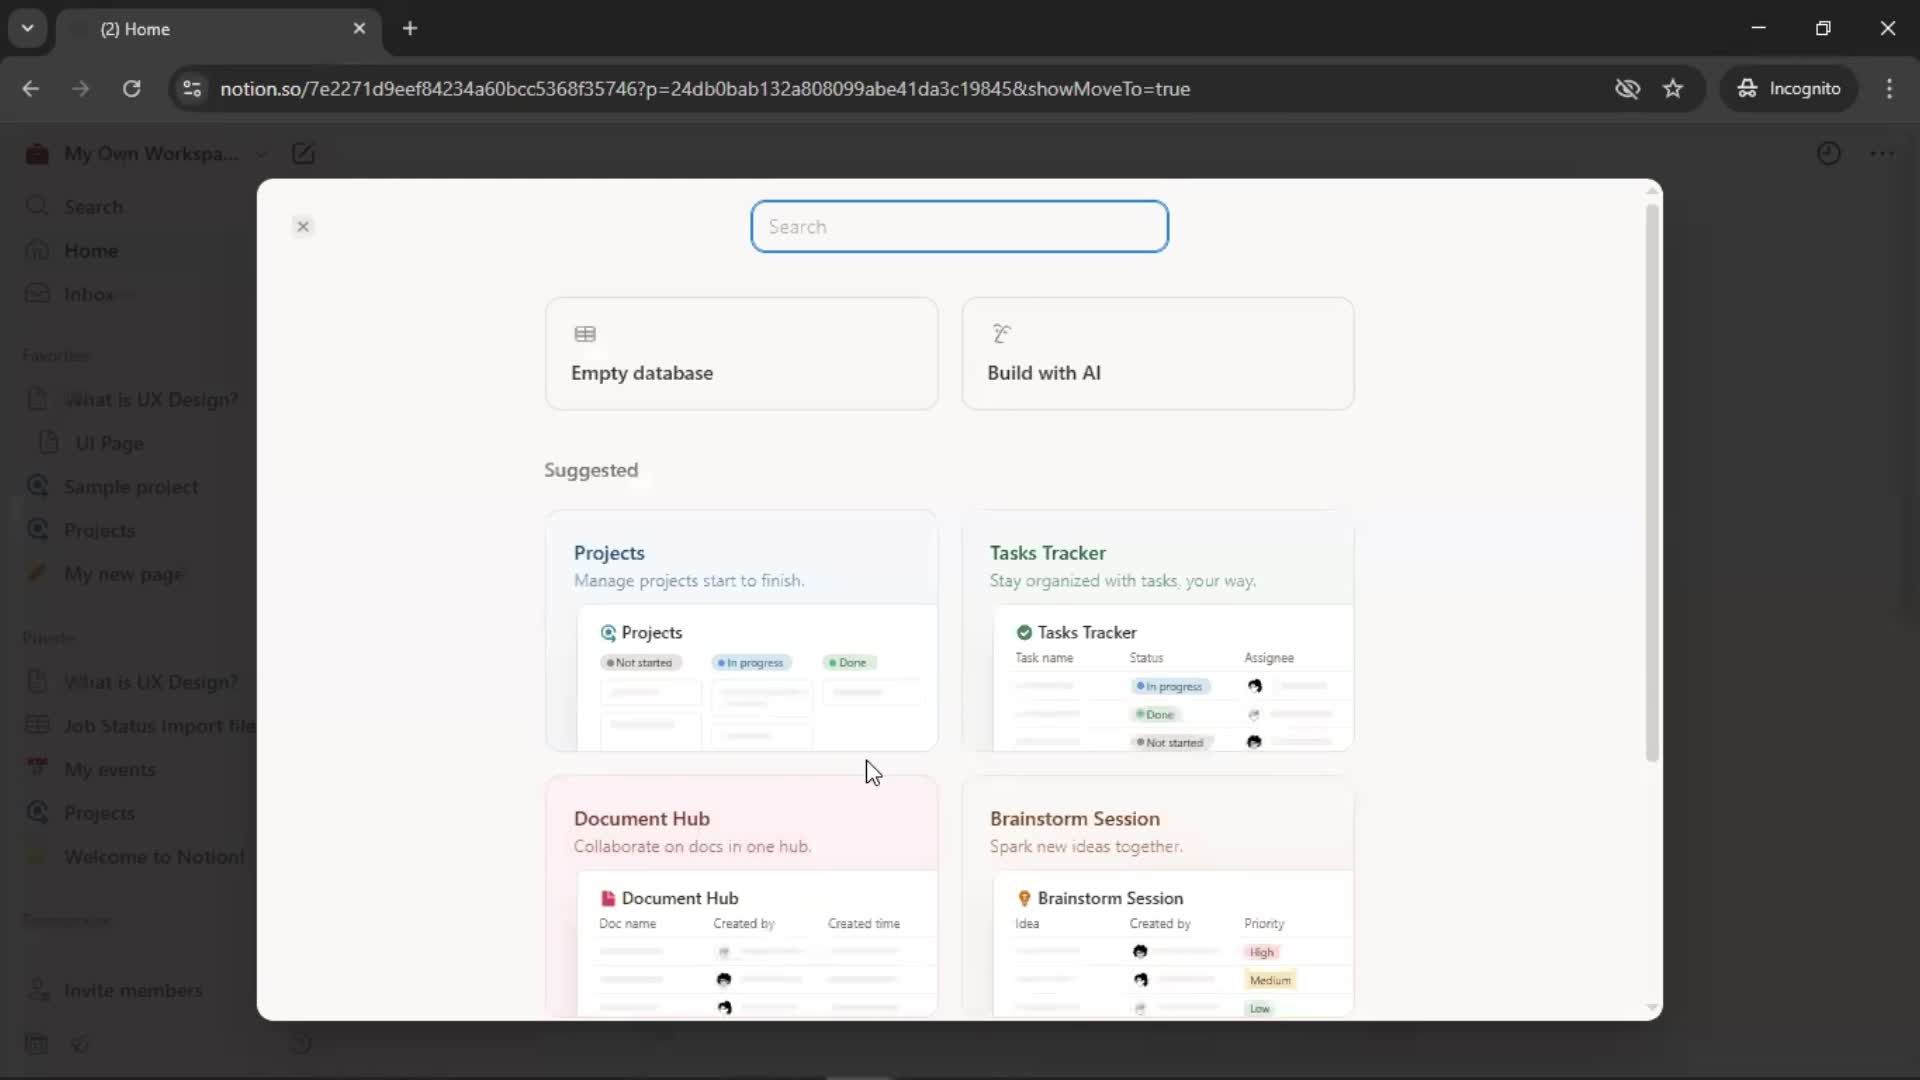Click the notion.so address bar URL
Screen dimensions: 1920x1080
pyautogui.click(x=705, y=89)
